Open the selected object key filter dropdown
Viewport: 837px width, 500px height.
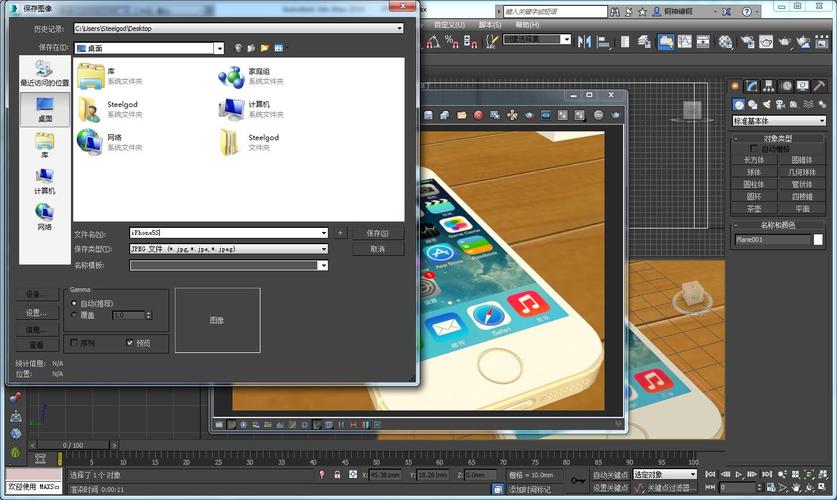(x=665, y=474)
